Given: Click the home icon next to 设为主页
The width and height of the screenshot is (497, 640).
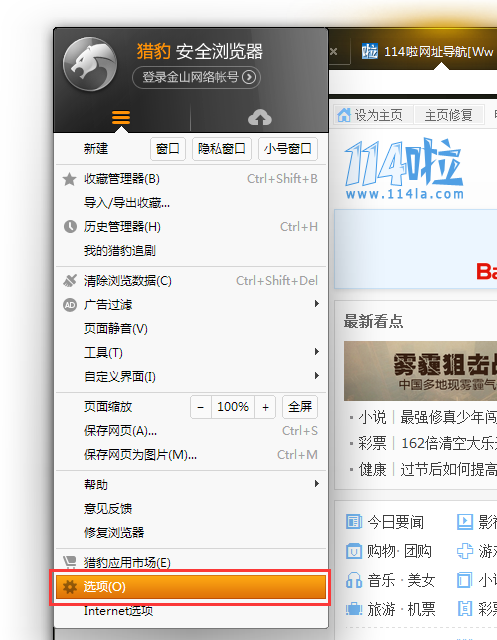Looking at the screenshot, I should pos(344,115).
